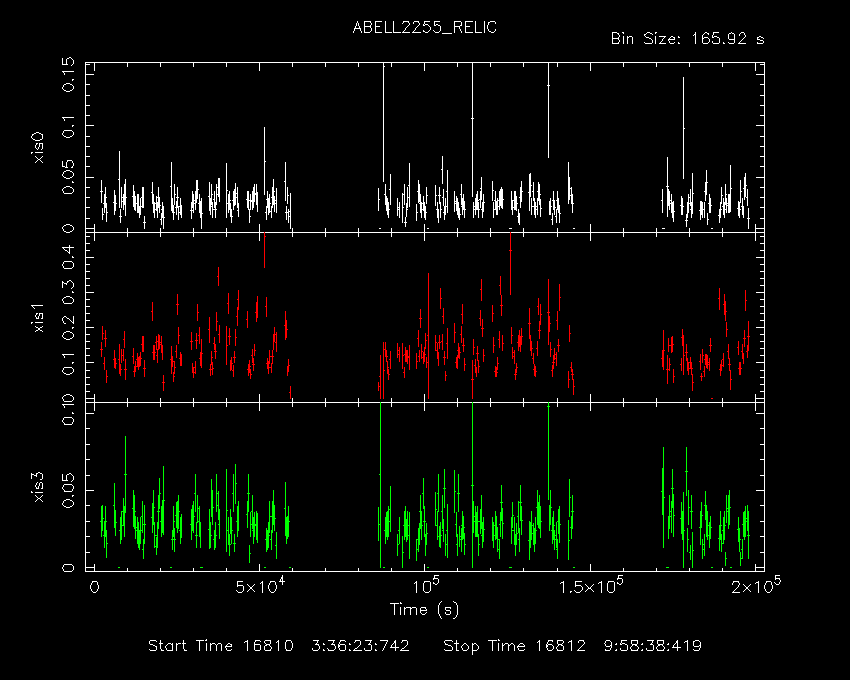Click the 0.4 tick label on xis1 axis
This screenshot has height=680, width=850.
point(68,256)
